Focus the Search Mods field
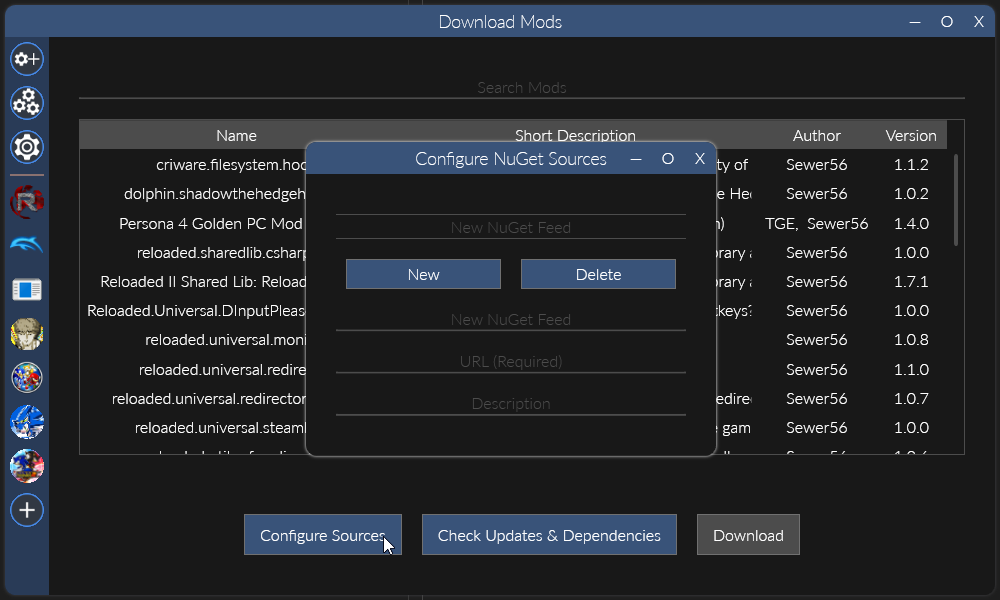Viewport: 1000px width, 600px height. tap(522, 87)
